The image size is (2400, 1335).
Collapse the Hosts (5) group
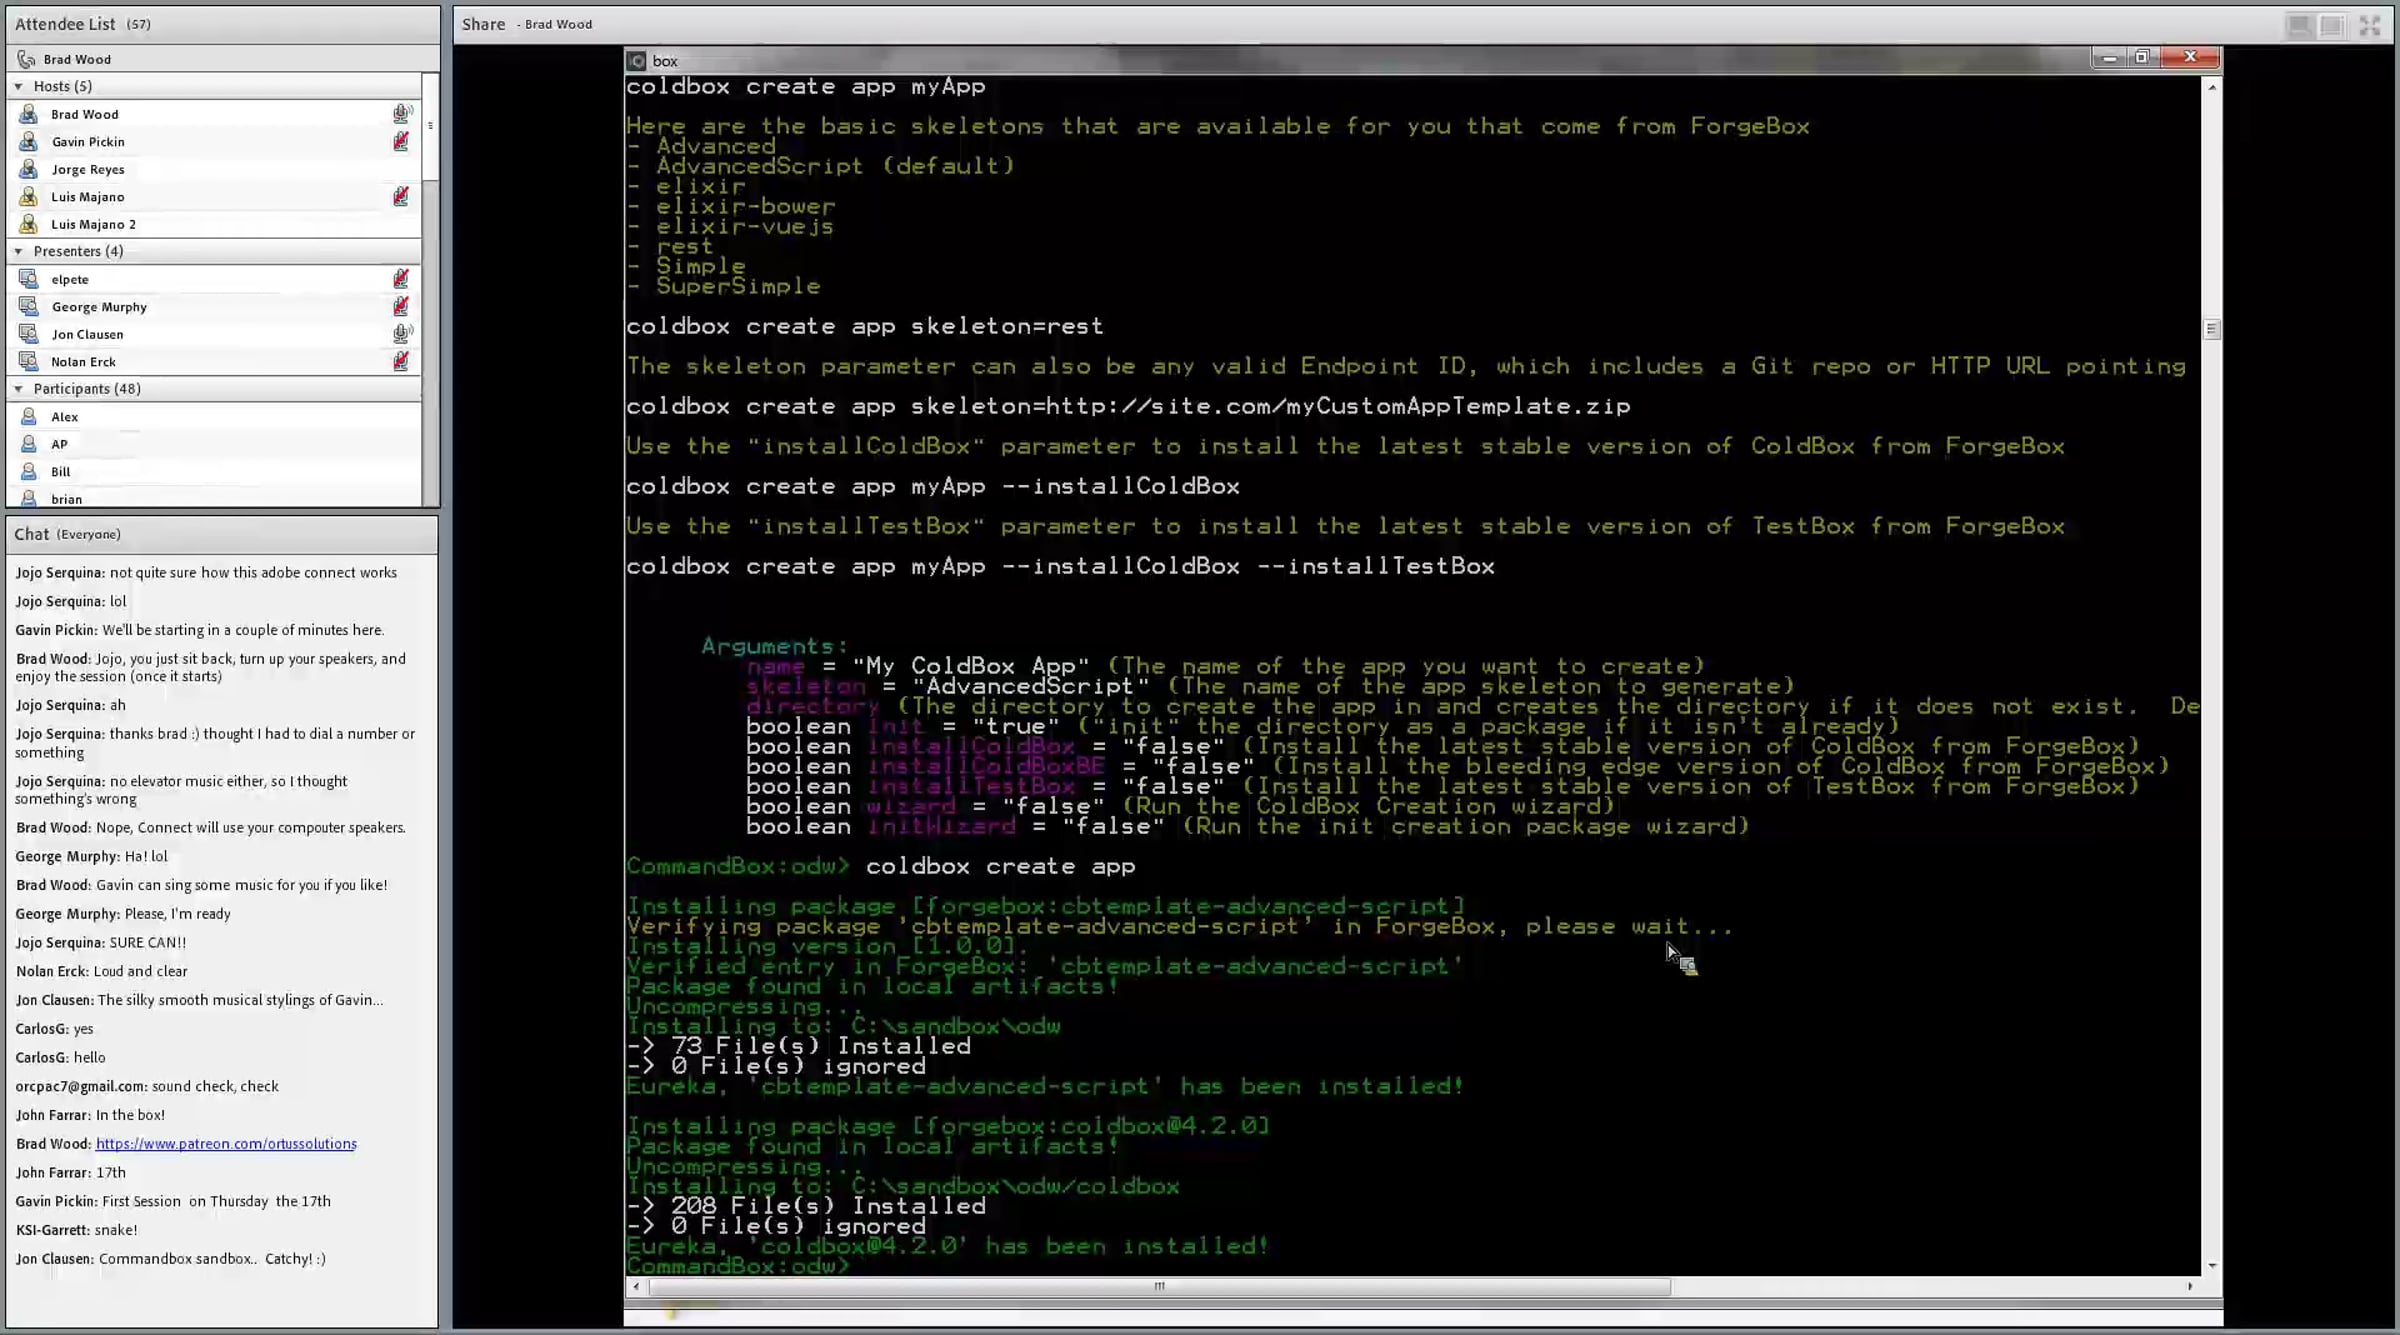coord(18,87)
